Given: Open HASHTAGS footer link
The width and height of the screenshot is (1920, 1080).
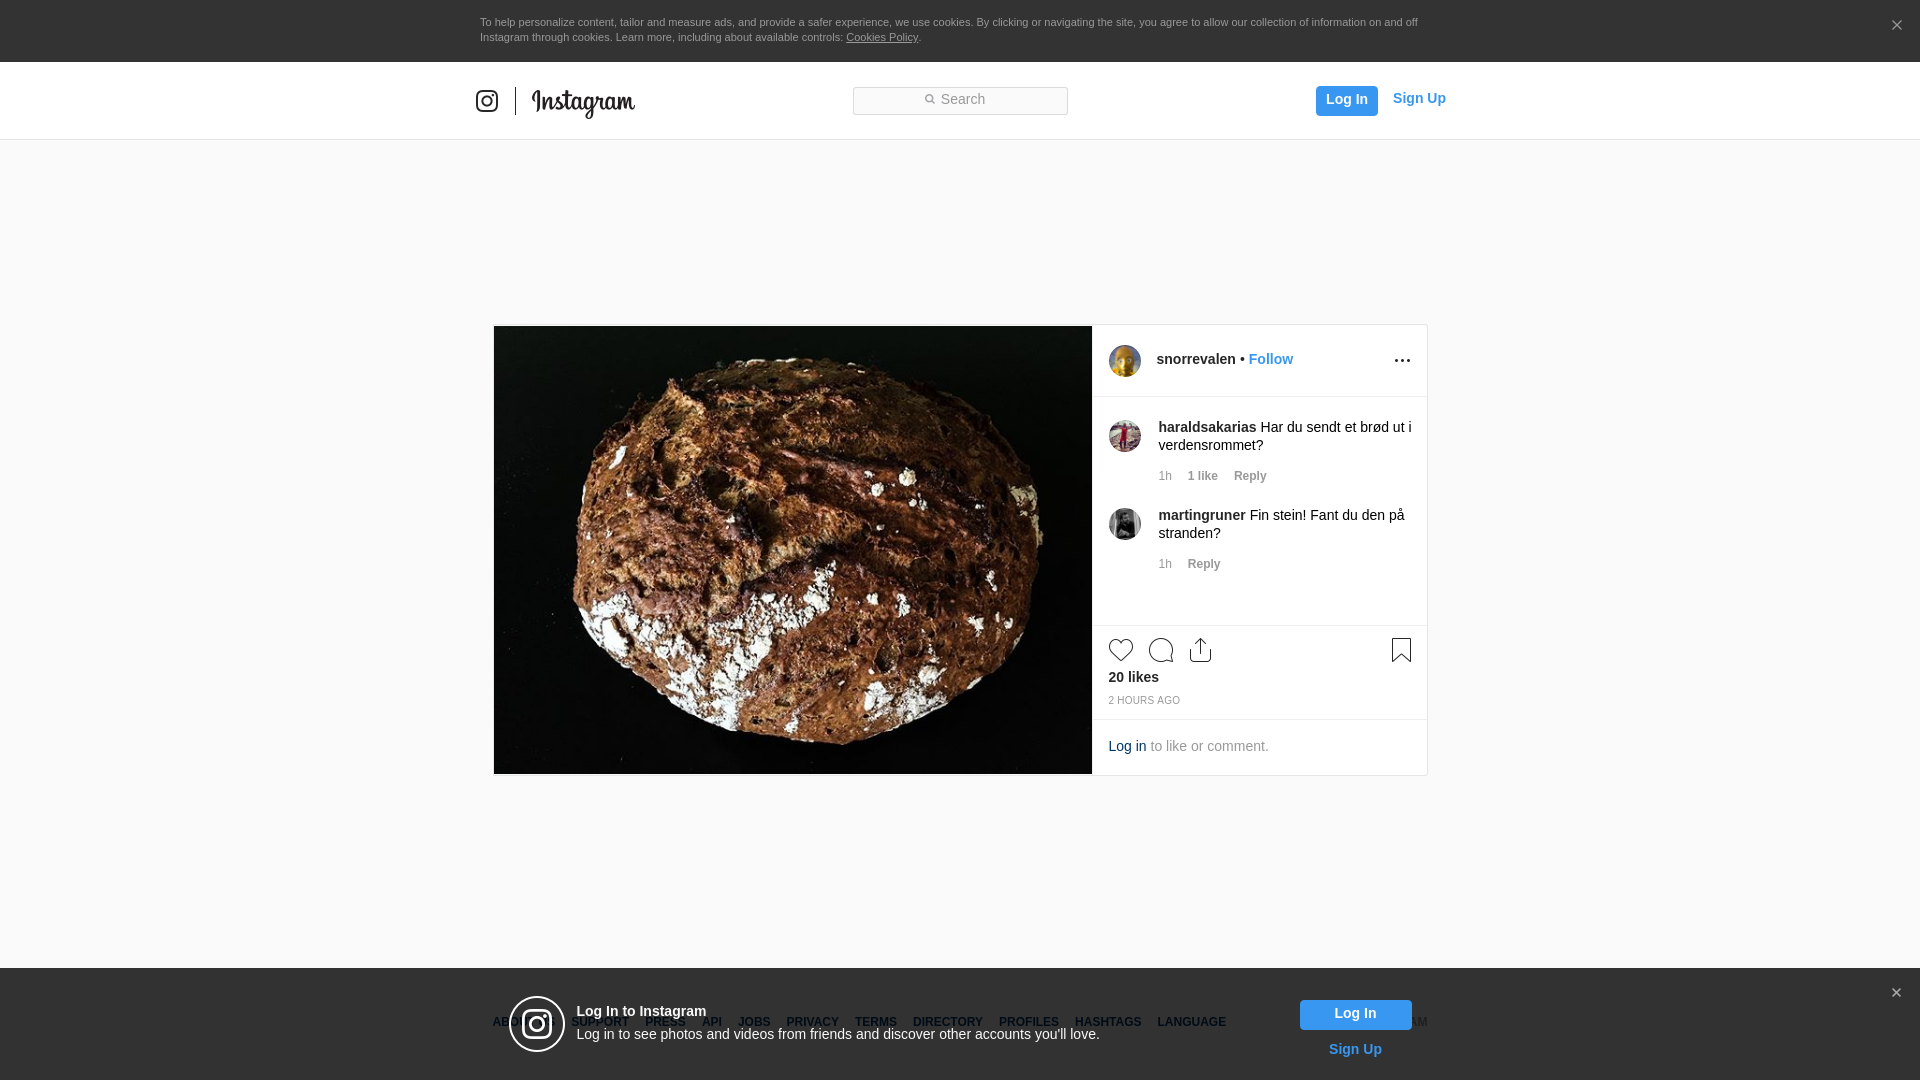Looking at the screenshot, I should pyautogui.click(x=1108, y=1022).
